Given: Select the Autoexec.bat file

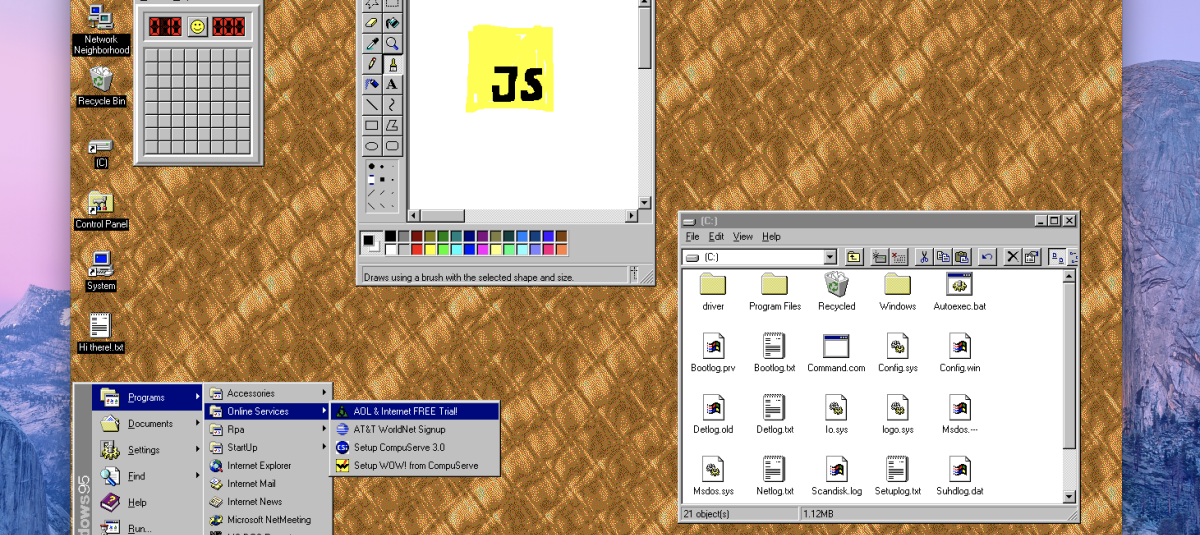Looking at the screenshot, I should pos(959,291).
